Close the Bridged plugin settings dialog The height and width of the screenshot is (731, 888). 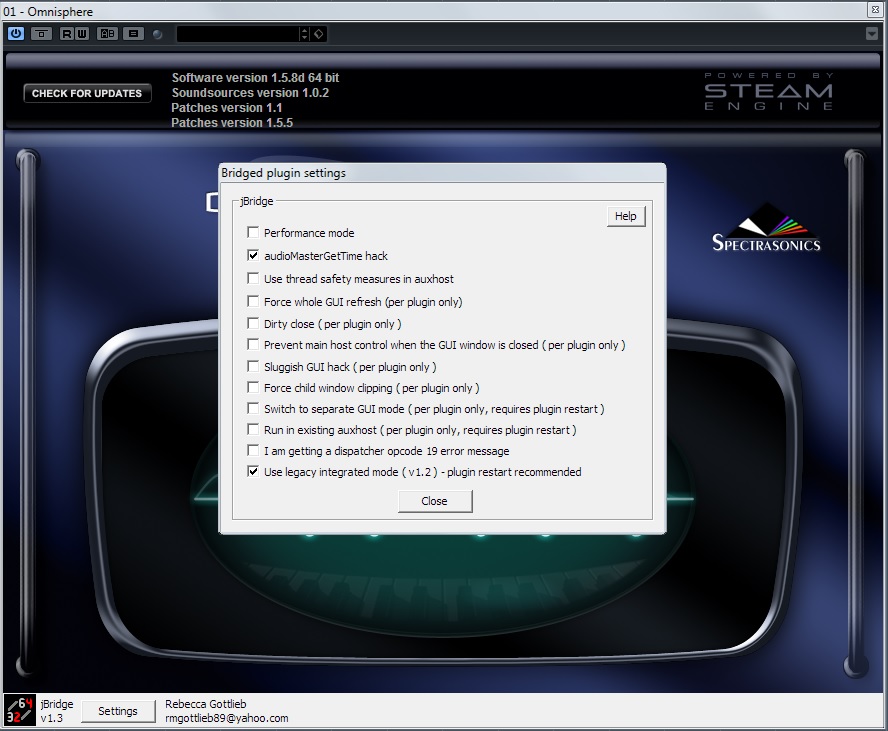coord(434,501)
